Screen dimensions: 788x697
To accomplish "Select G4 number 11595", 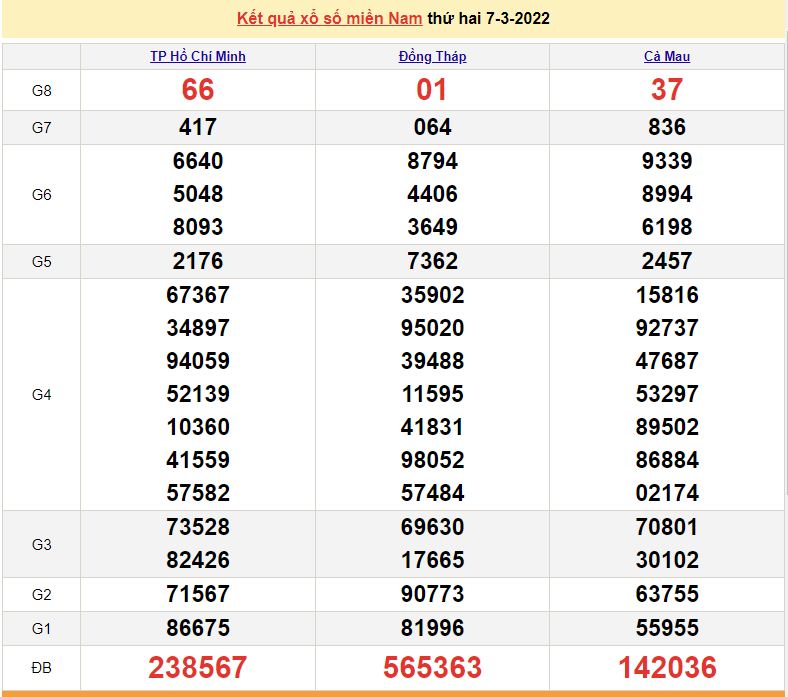I will click(x=432, y=394).
